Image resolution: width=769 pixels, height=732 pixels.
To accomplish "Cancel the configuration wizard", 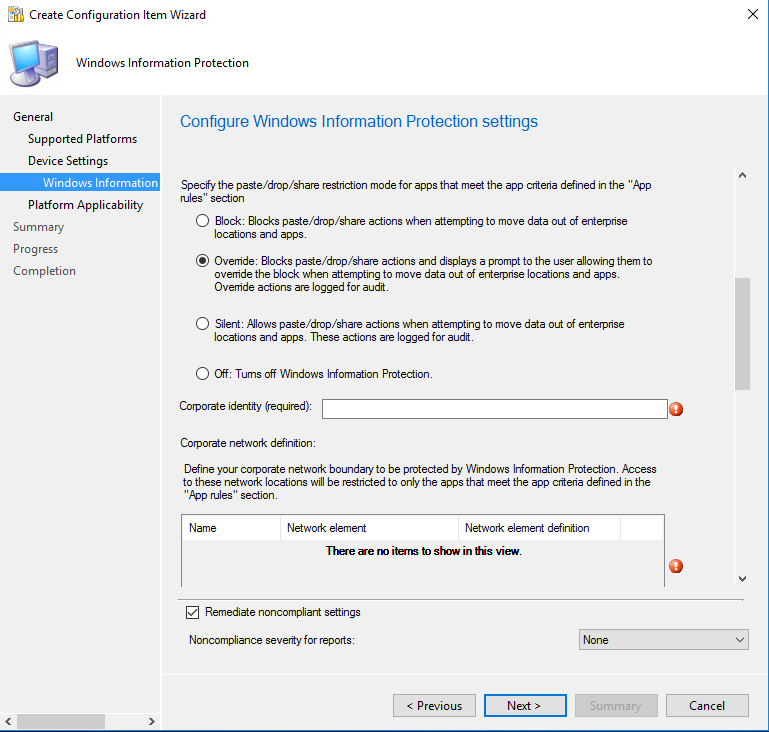I will click(706, 706).
